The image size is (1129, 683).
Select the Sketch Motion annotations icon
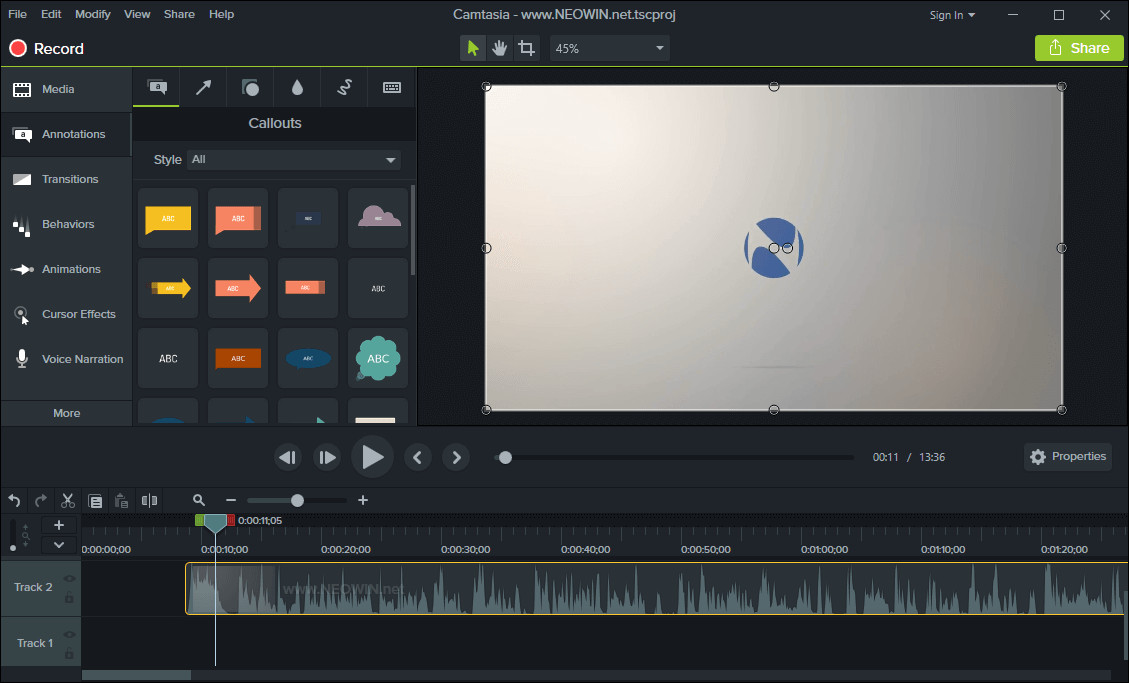click(344, 87)
